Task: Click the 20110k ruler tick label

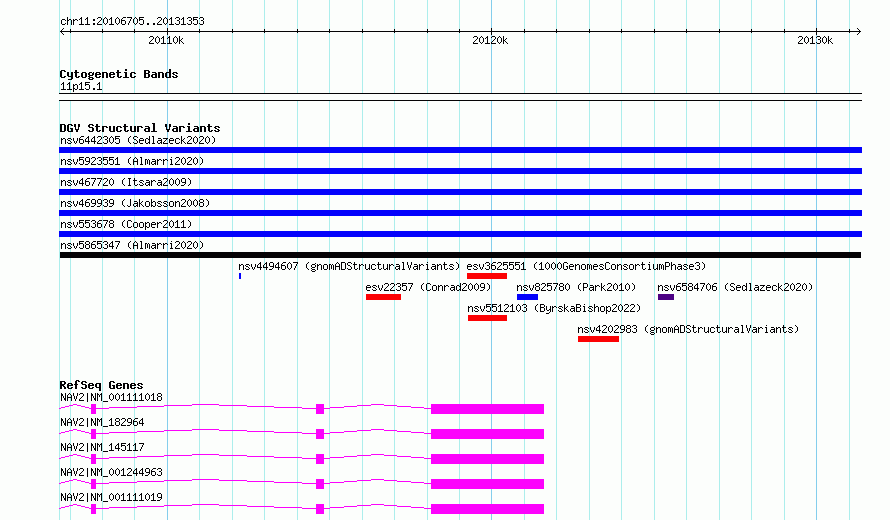Action: tap(166, 40)
